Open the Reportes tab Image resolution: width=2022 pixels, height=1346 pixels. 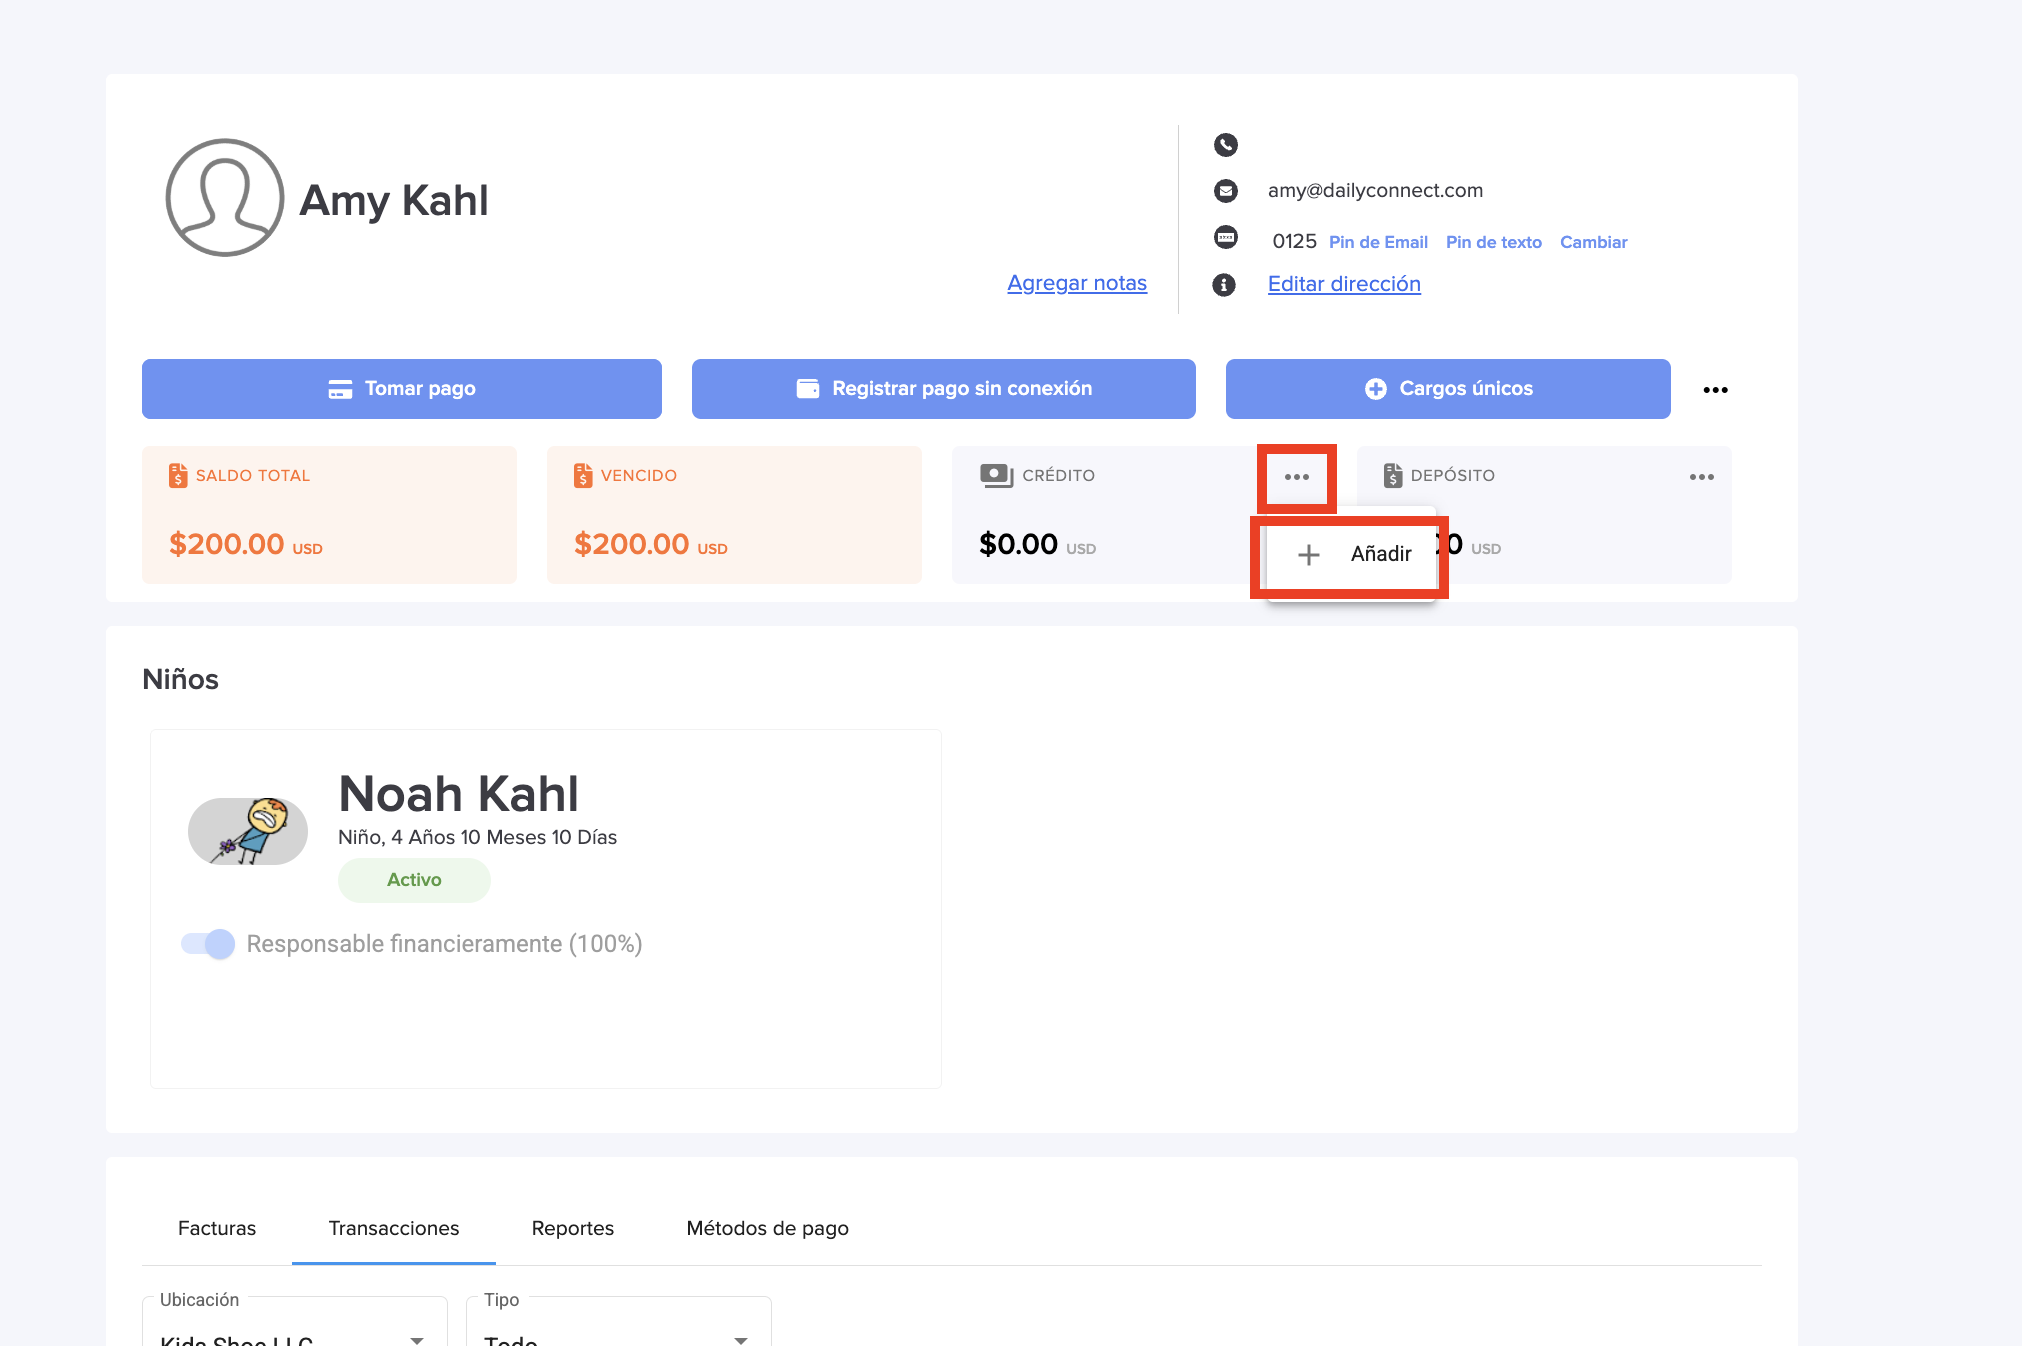click(572, 1228)
